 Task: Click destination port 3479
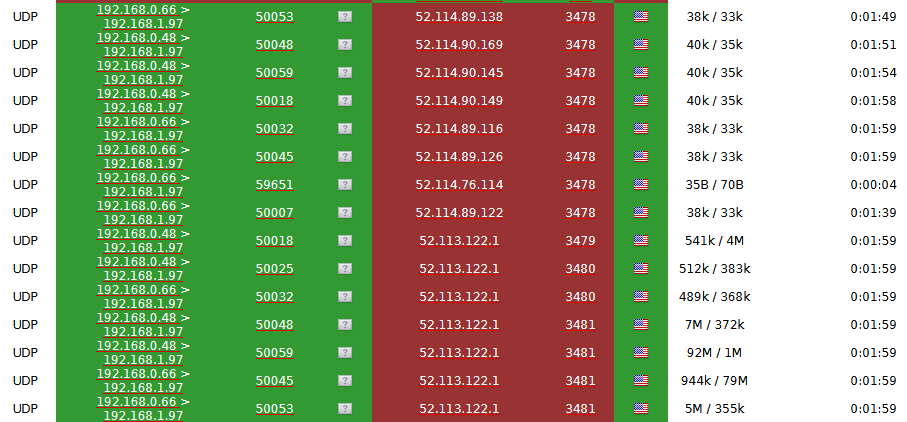(580, 241)
